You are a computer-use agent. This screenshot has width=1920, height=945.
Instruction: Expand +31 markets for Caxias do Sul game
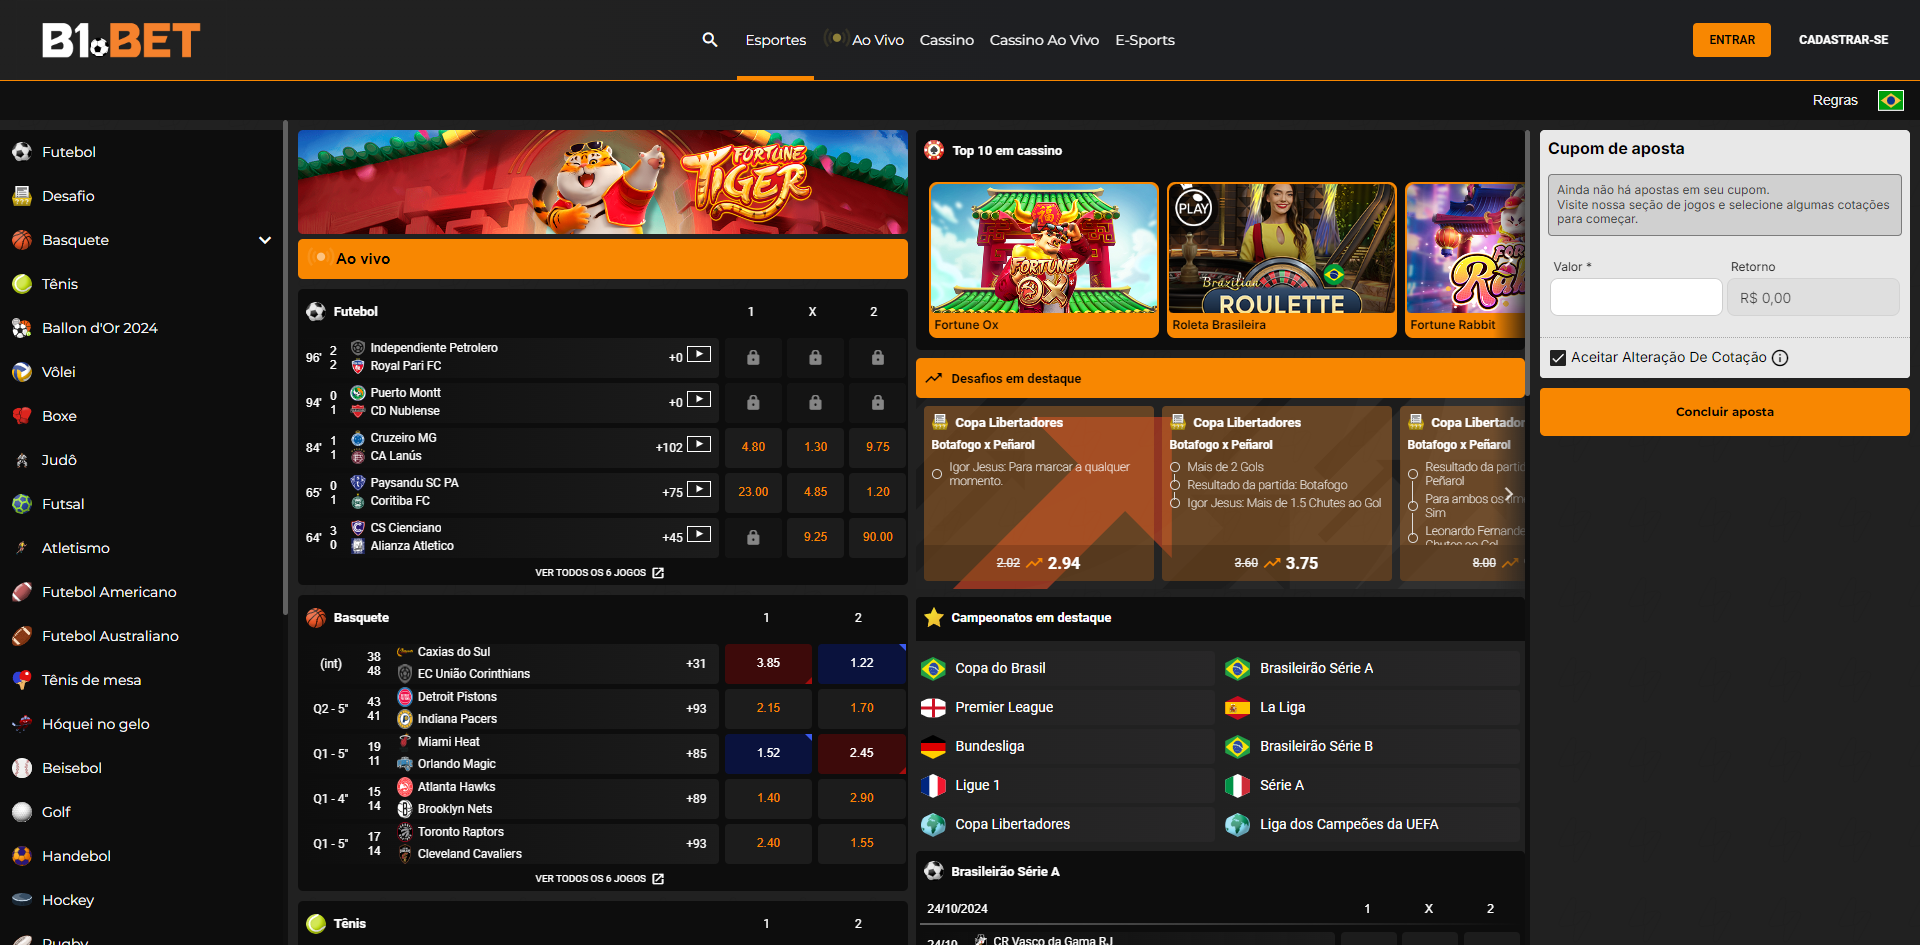click(696, 664)
